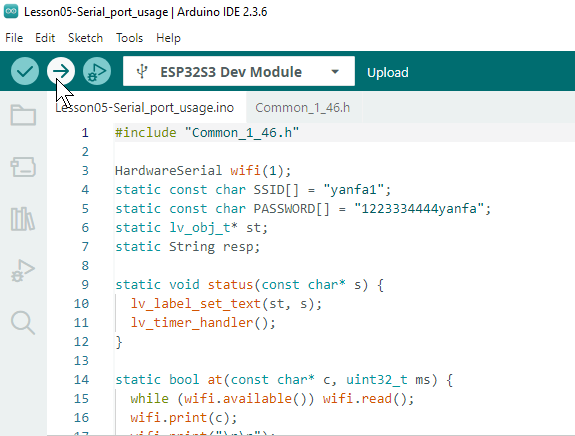This screenshot has width=575, height=436.
Task: Click the lv_label_set_text(st, s); line
Action: pyautogui.click(x=226, y=304)
